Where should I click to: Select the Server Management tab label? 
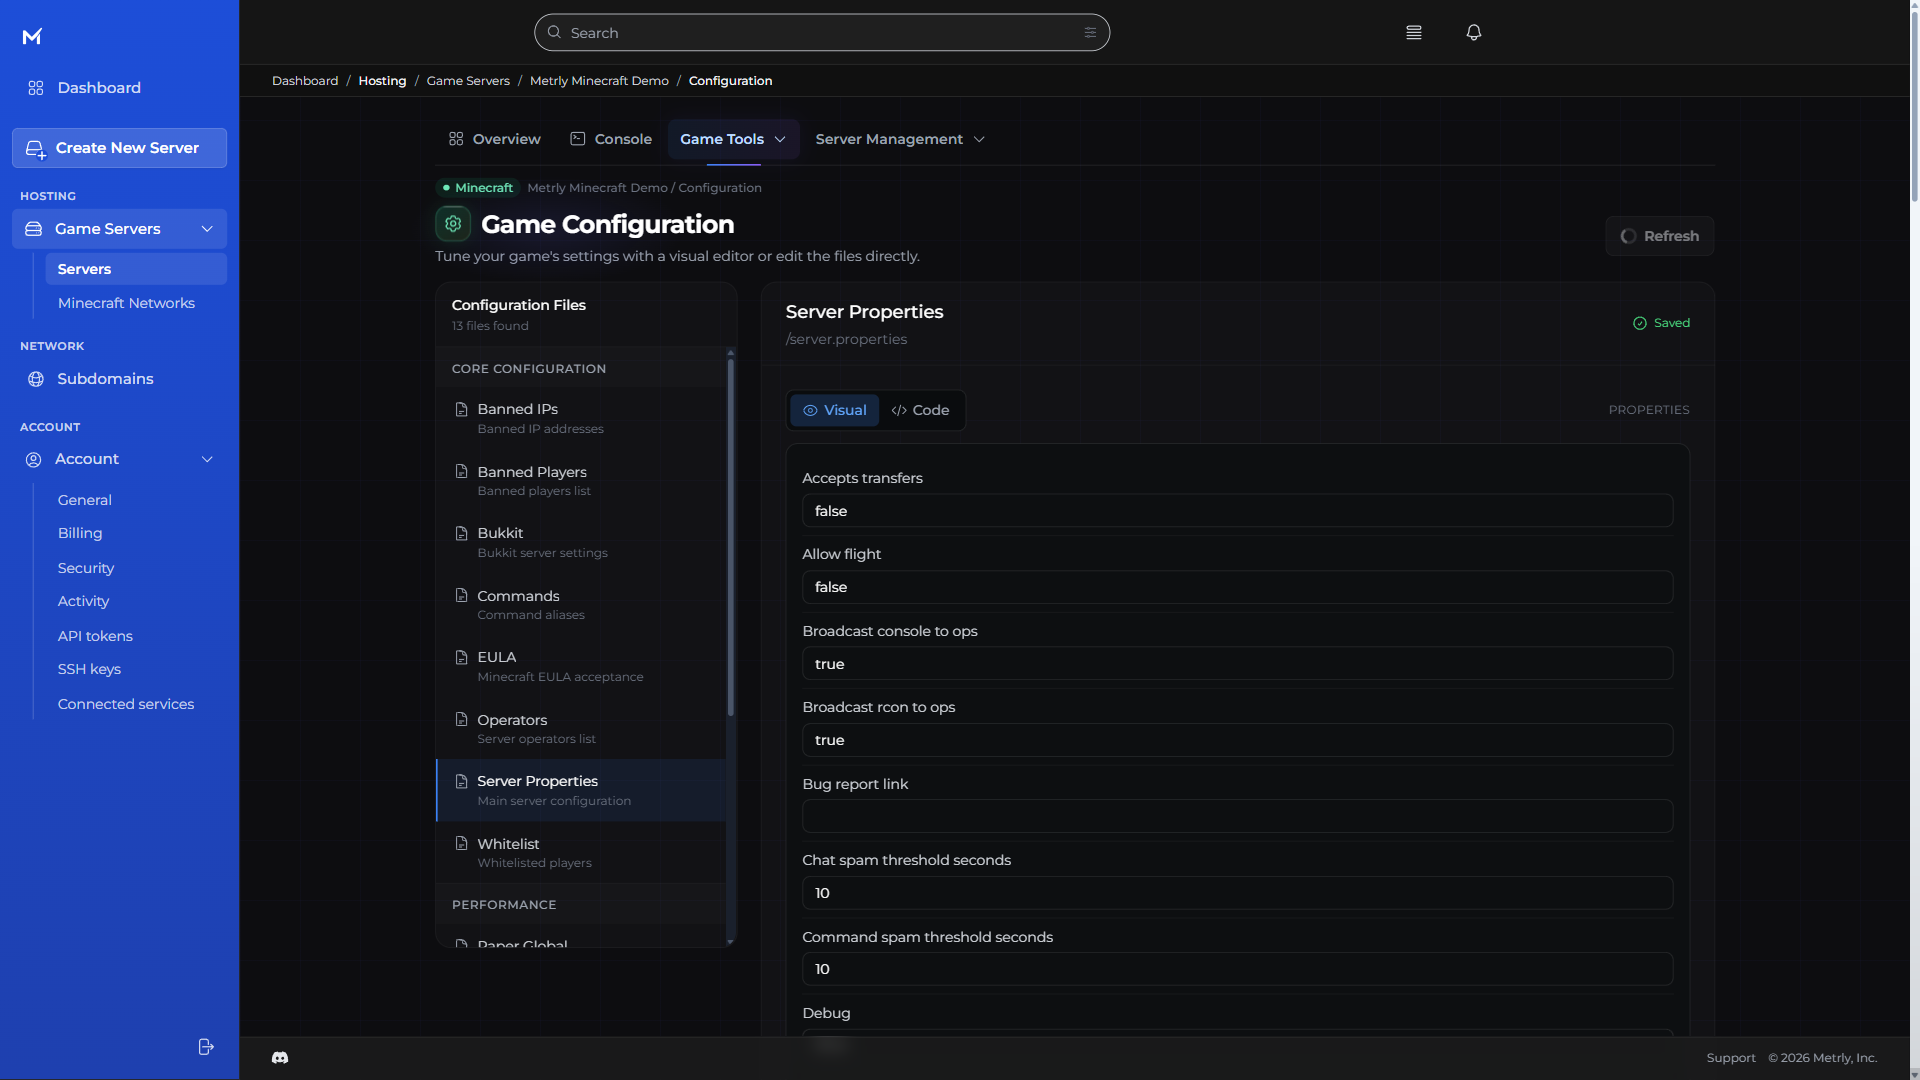point(889,139)
